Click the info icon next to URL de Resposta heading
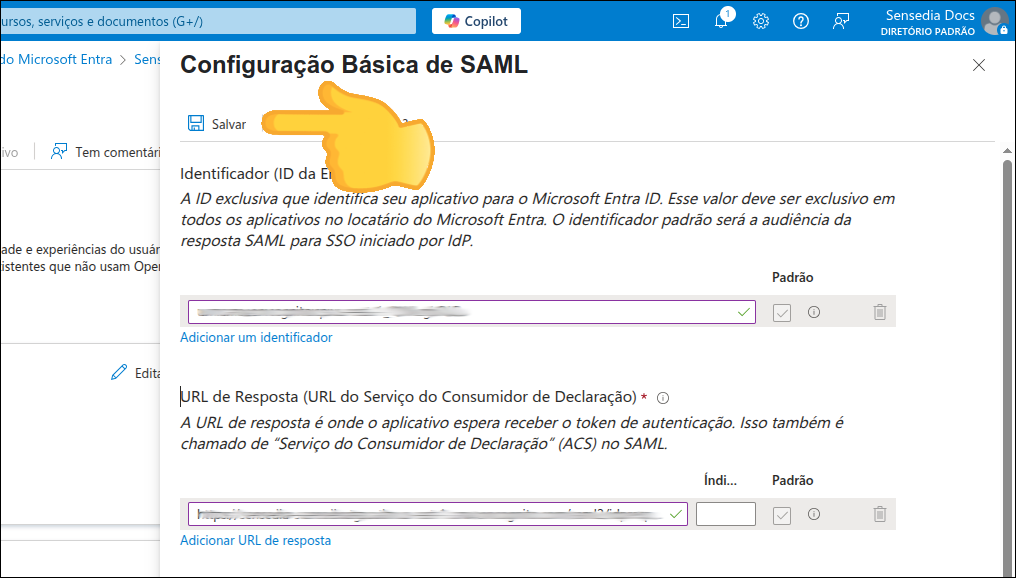This screenshot has height=578, width=1016. pyautogui.click(x=662, y=397)
